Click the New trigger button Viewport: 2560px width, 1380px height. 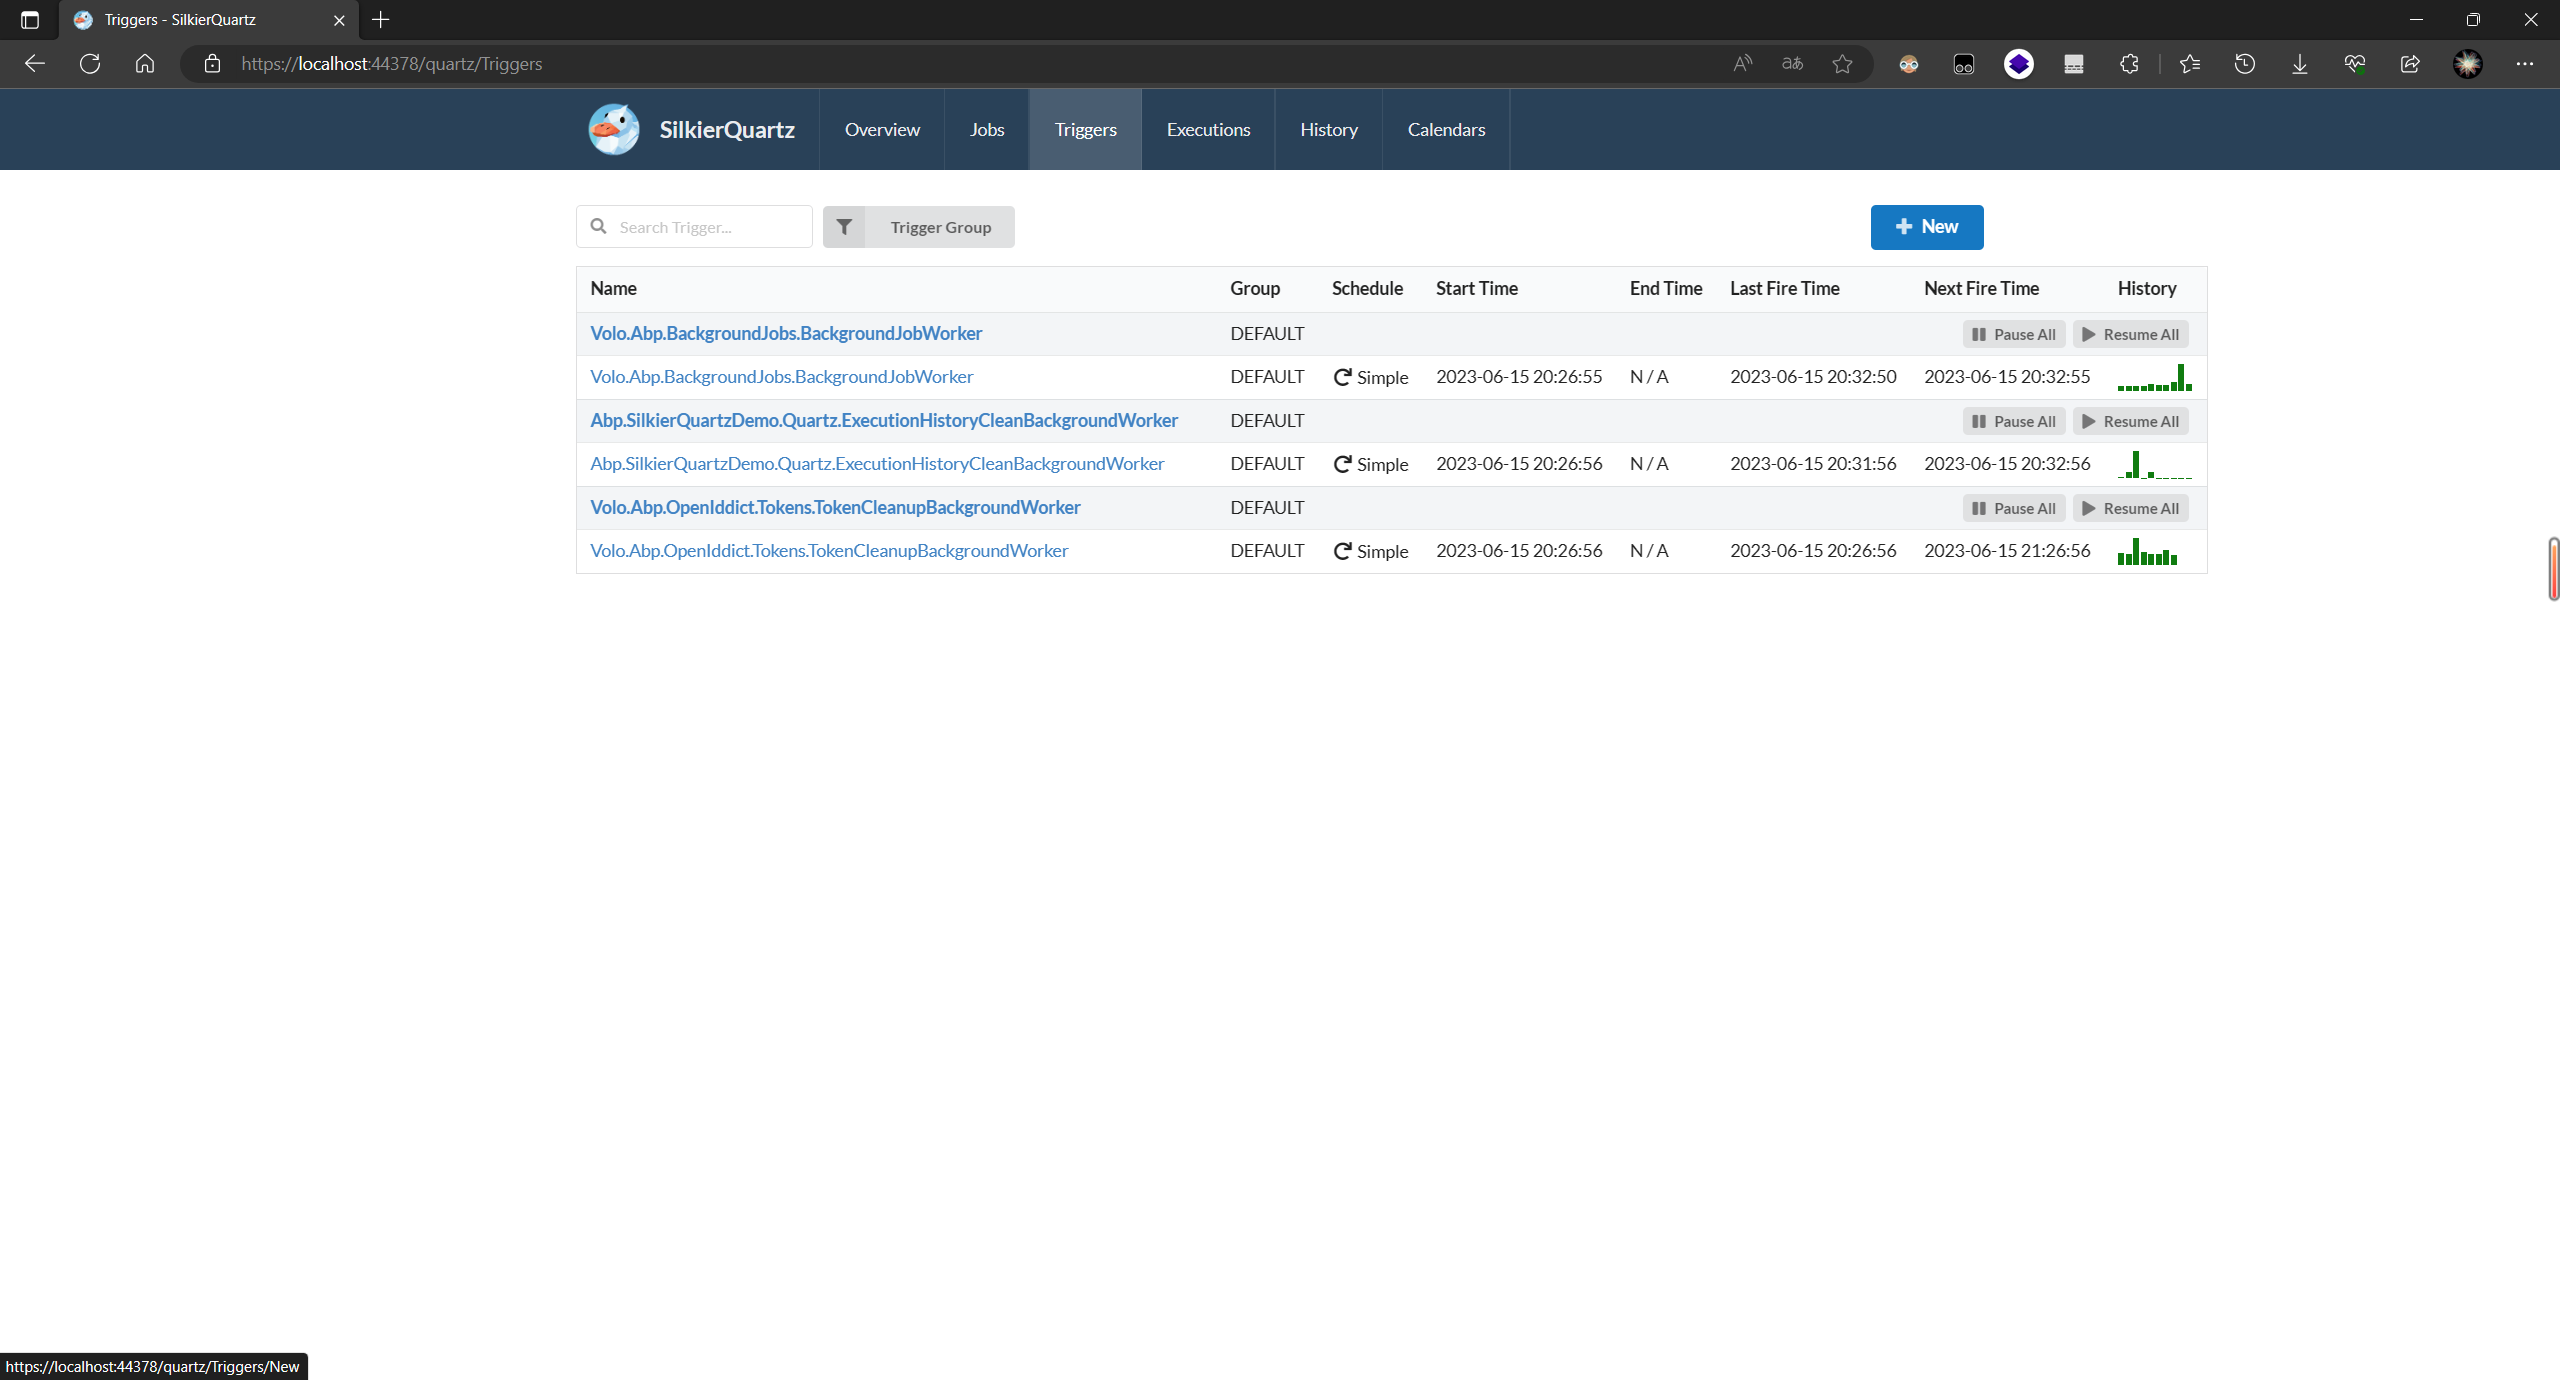pos(1926,227)
